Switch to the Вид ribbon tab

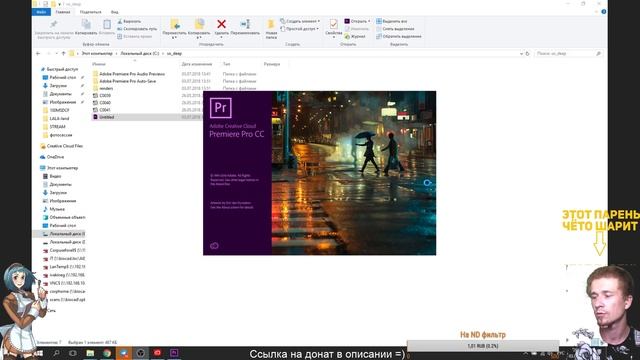tap(115, 12)
